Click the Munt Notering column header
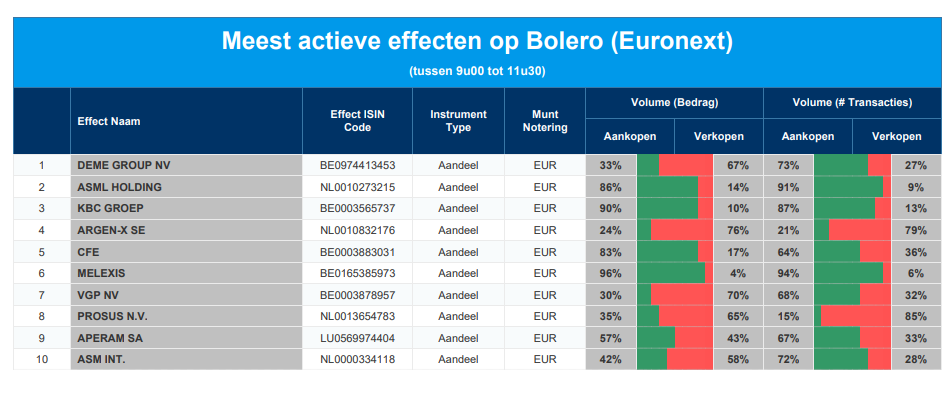 tap(545, 121)
